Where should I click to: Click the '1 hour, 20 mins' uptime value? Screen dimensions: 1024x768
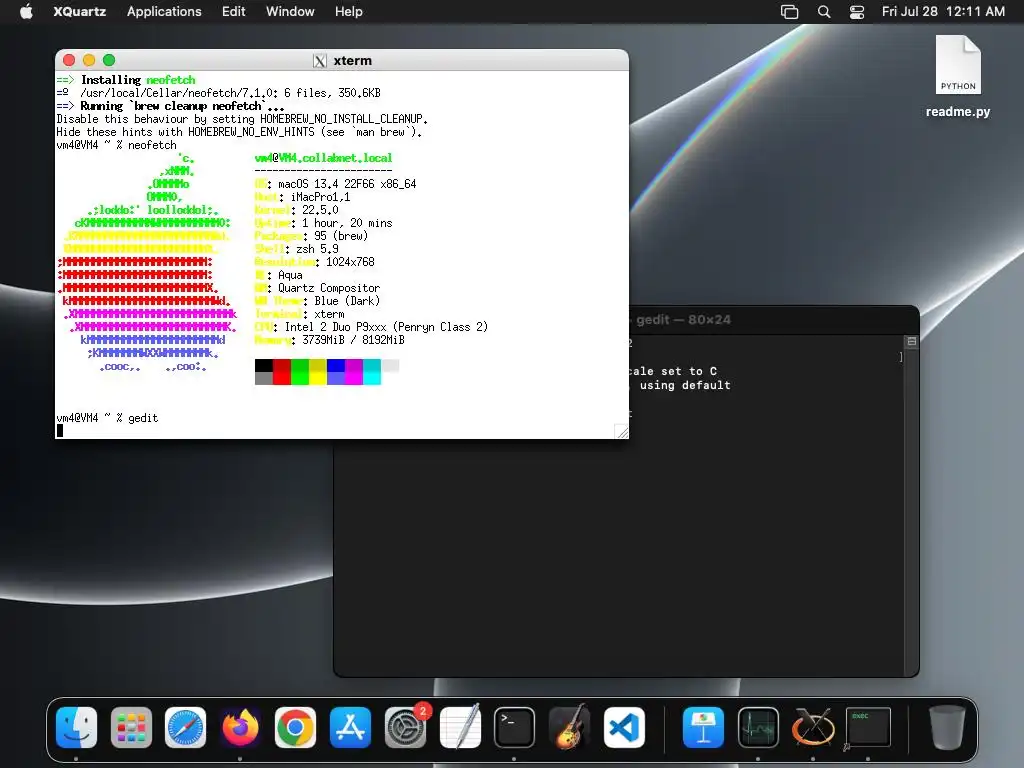[347, 223]
